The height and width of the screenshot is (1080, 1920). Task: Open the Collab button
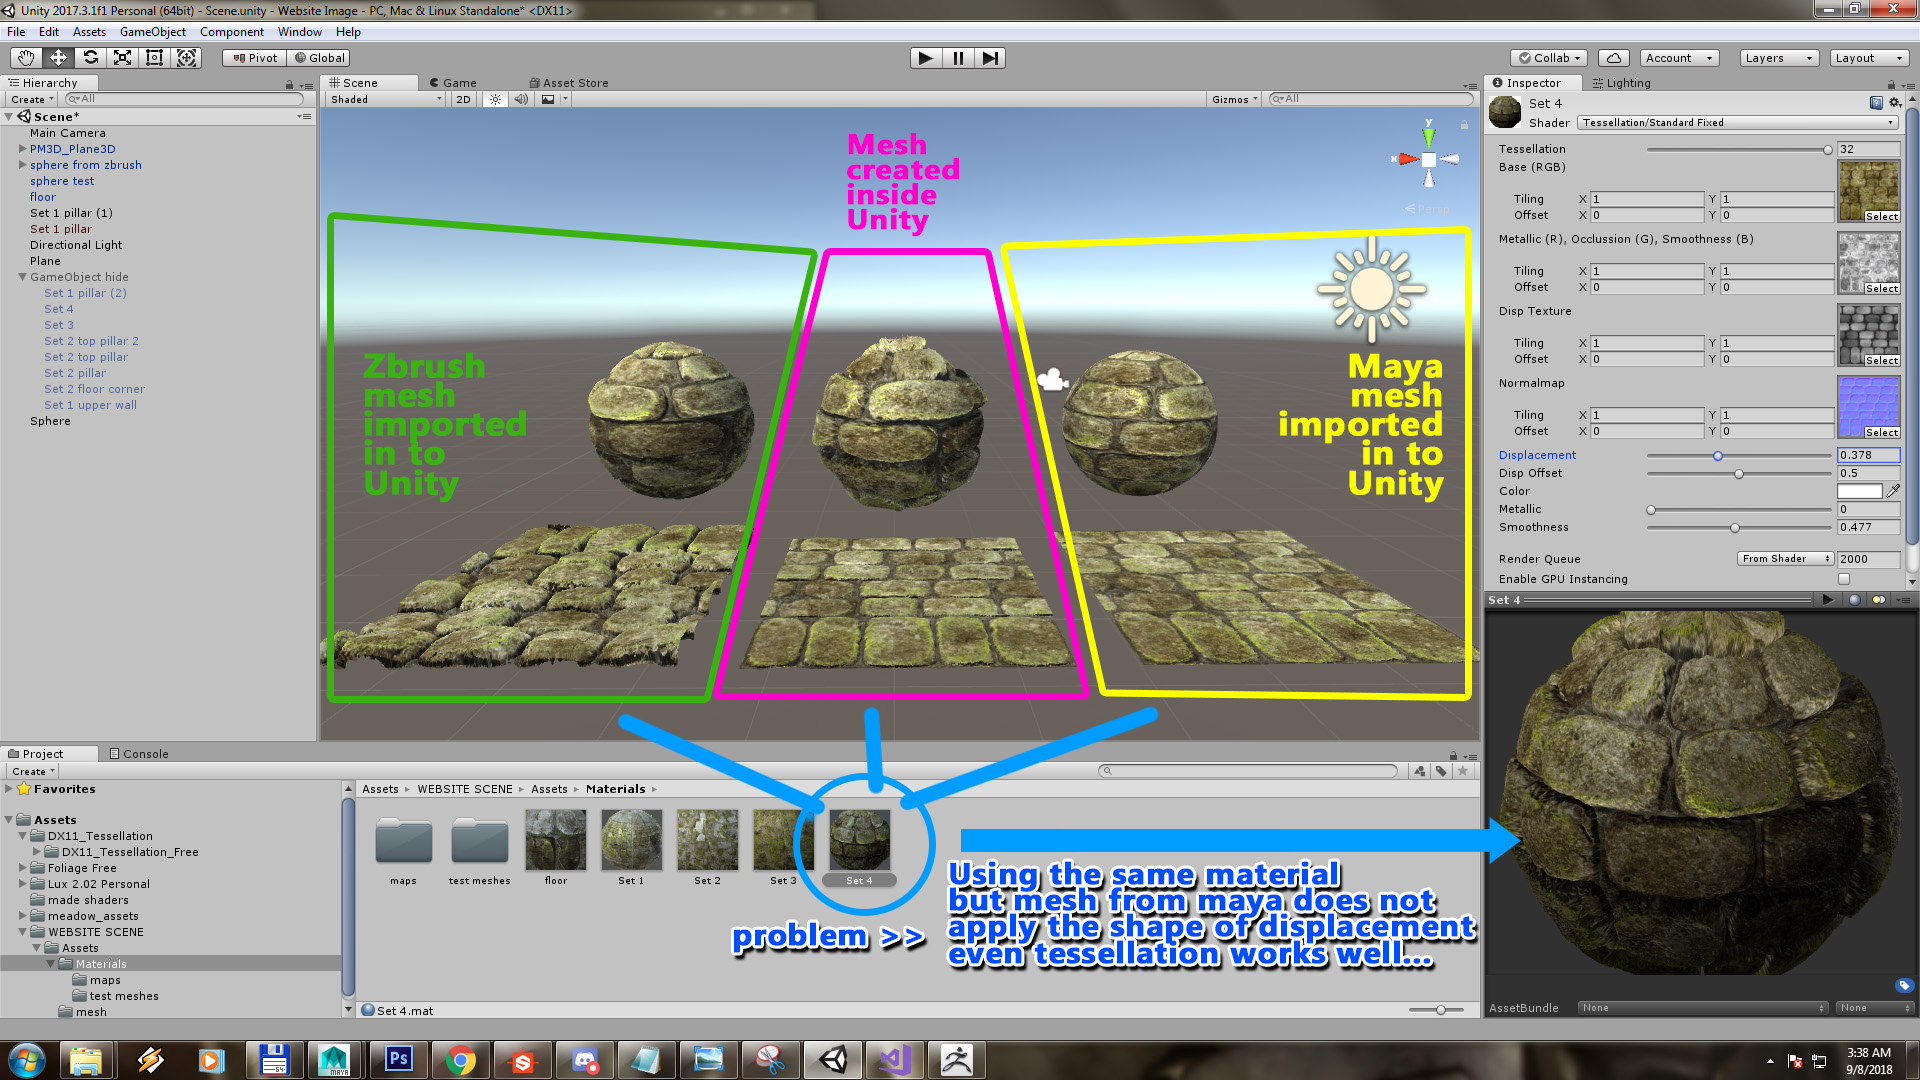click(x=1549, y=58)
